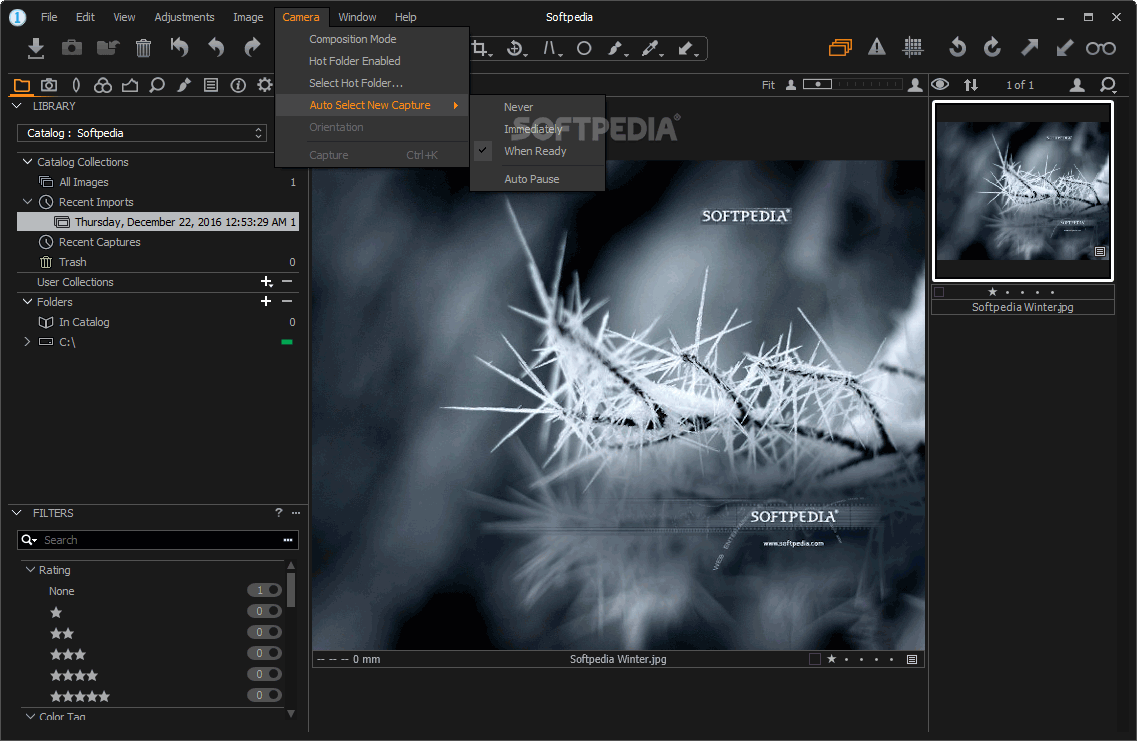Select the white balance picker tool
Screen dimensions: 1137x741
click(651, 49)
